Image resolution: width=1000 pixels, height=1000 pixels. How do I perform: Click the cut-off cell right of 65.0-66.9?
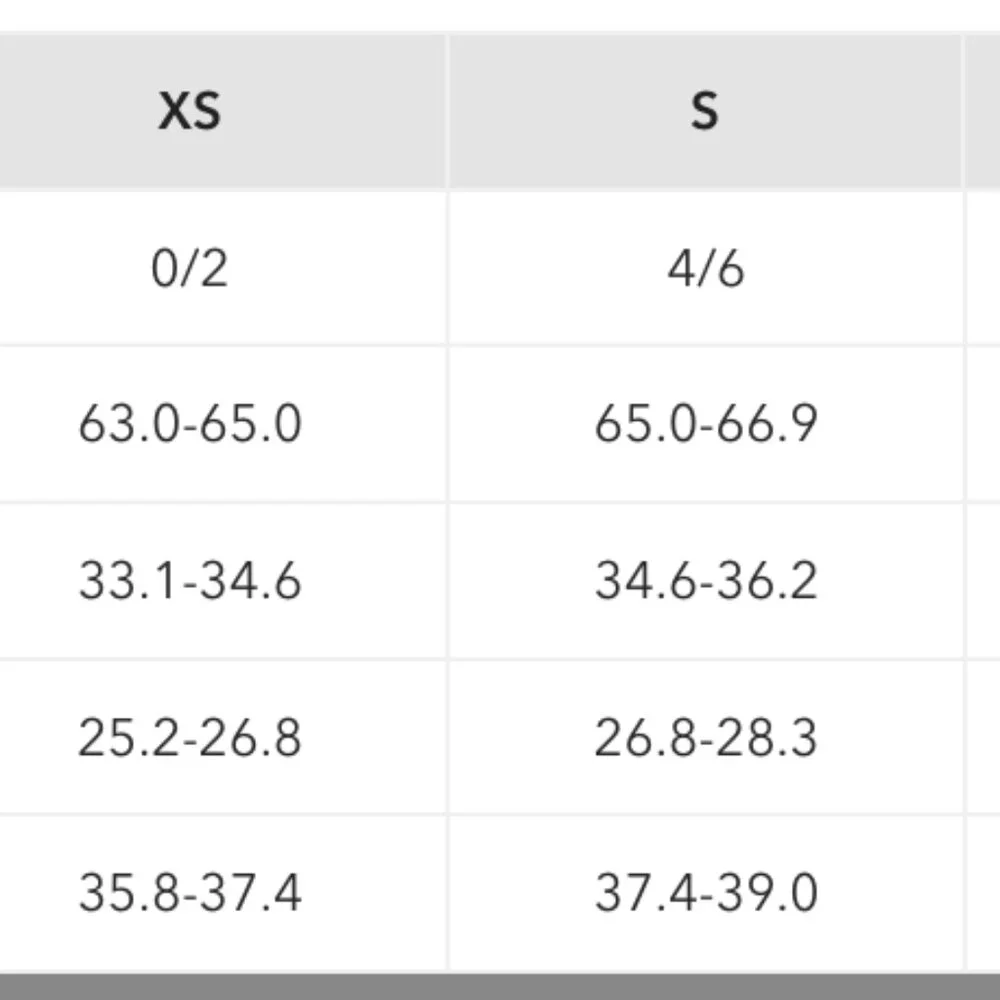pyautogui.click(x=983, y=424)
